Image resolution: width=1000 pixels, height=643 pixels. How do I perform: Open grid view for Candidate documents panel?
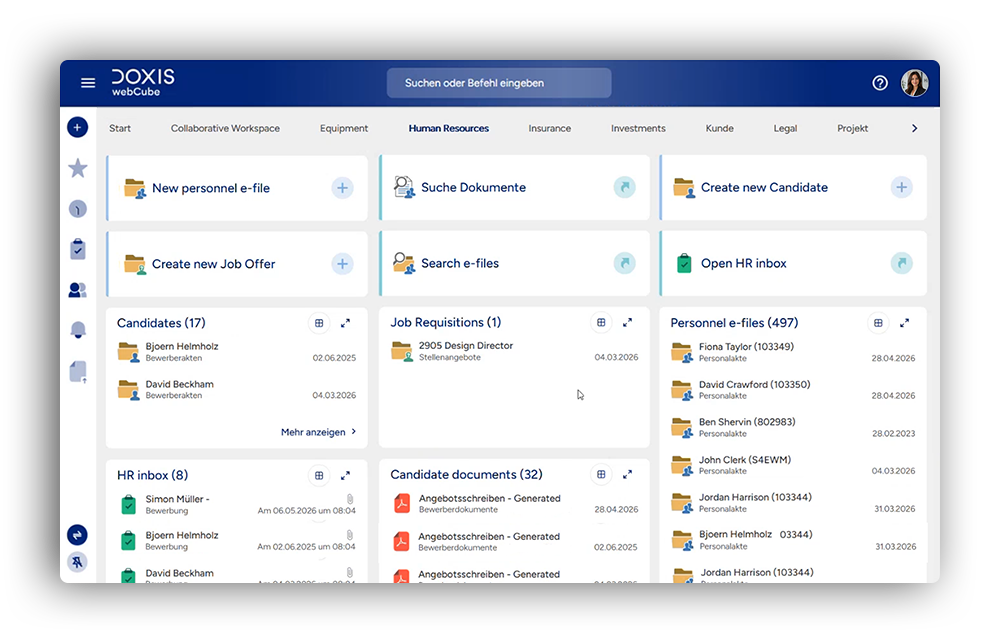[601, 475]
